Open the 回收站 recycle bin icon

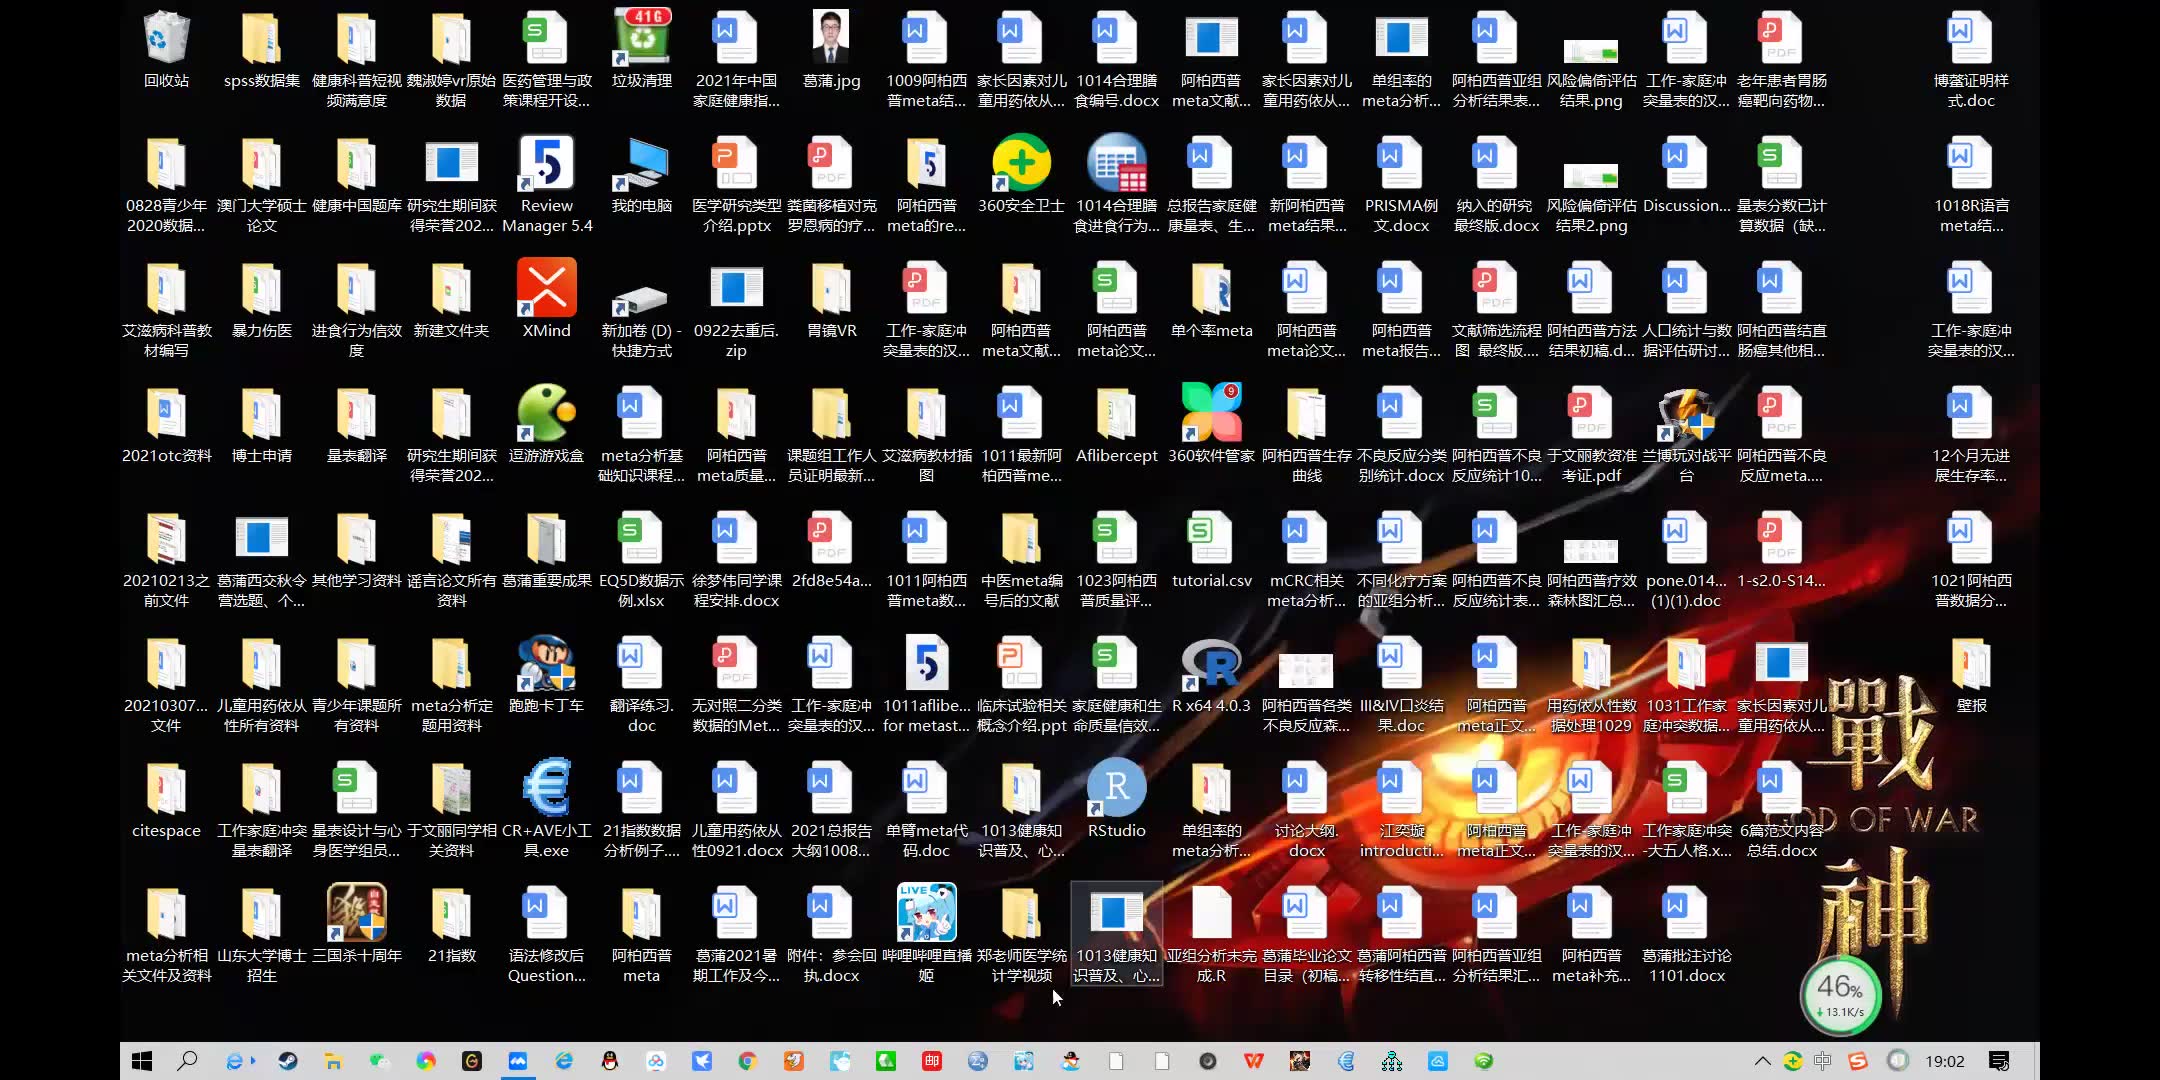(166, 50)
